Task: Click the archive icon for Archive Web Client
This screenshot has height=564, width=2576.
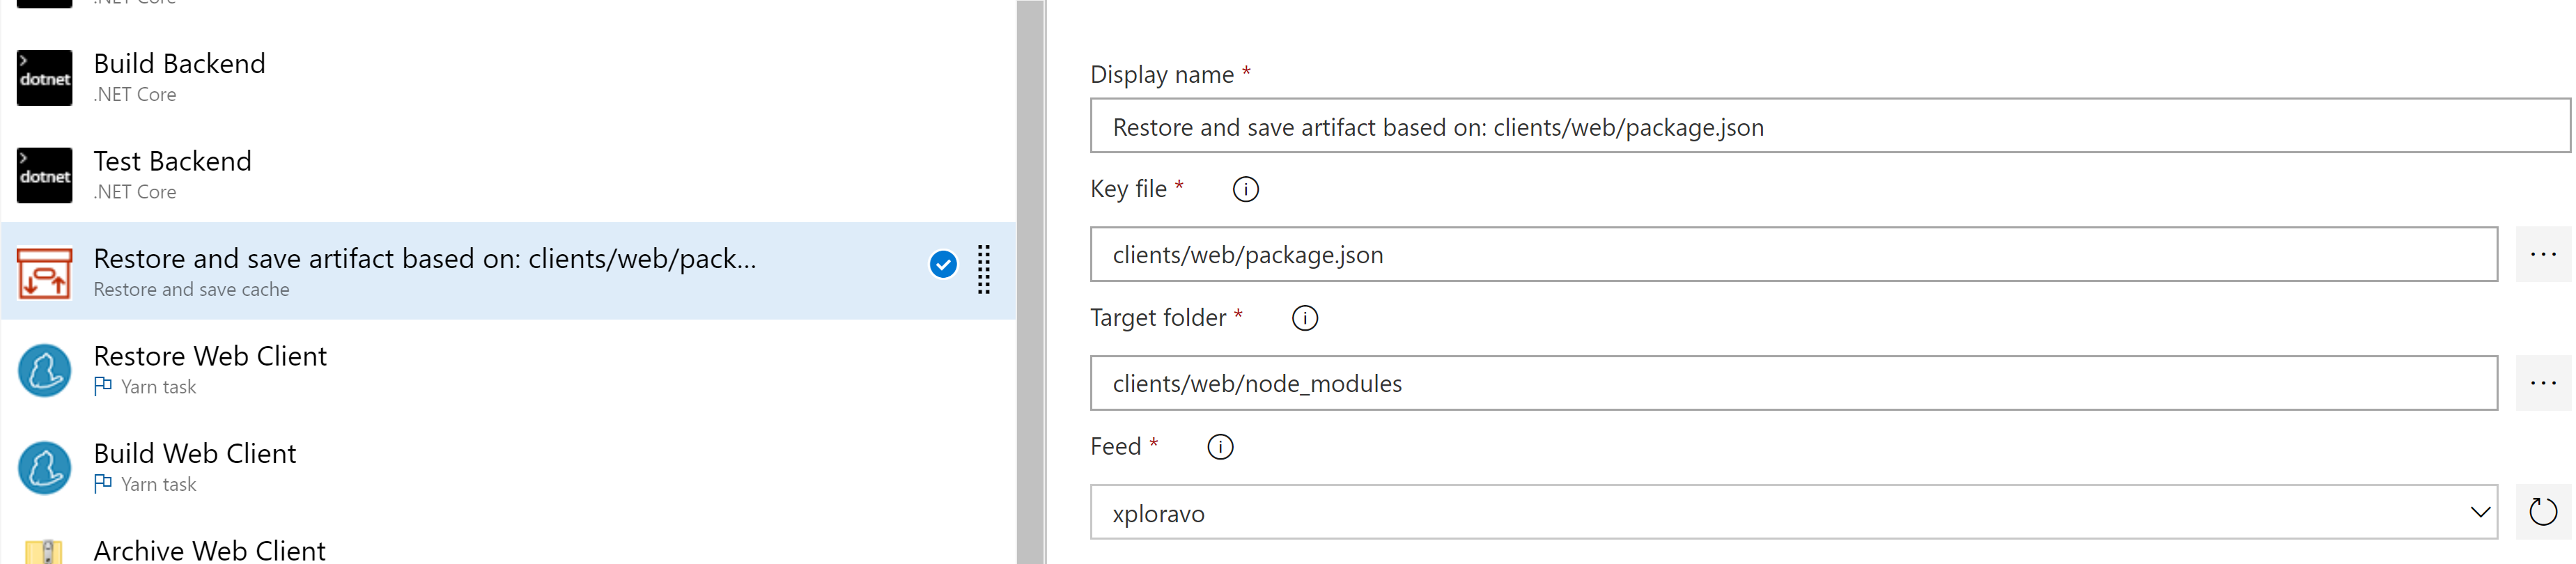Action: [x=45, y=552]
